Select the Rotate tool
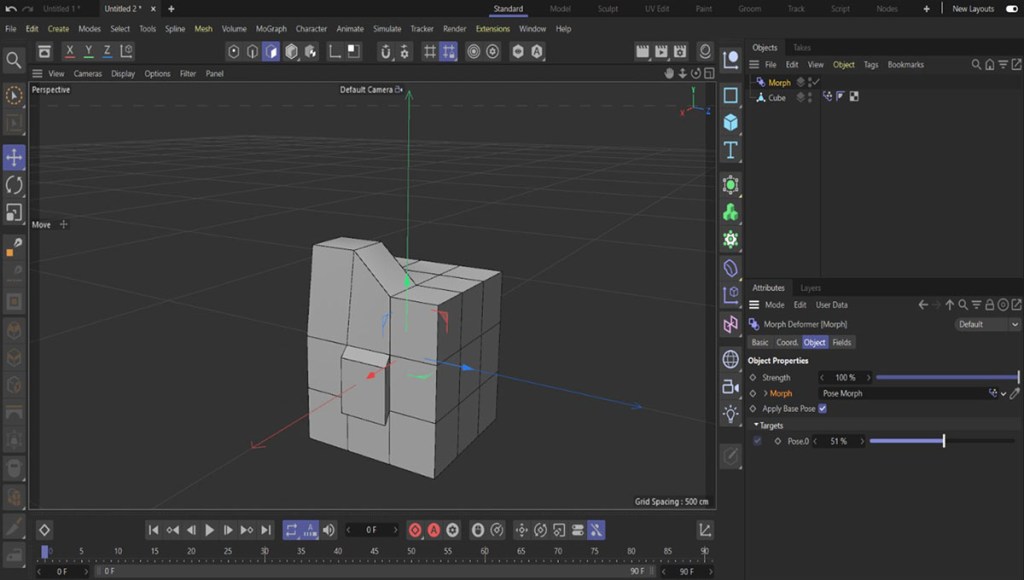 point(14,184)
